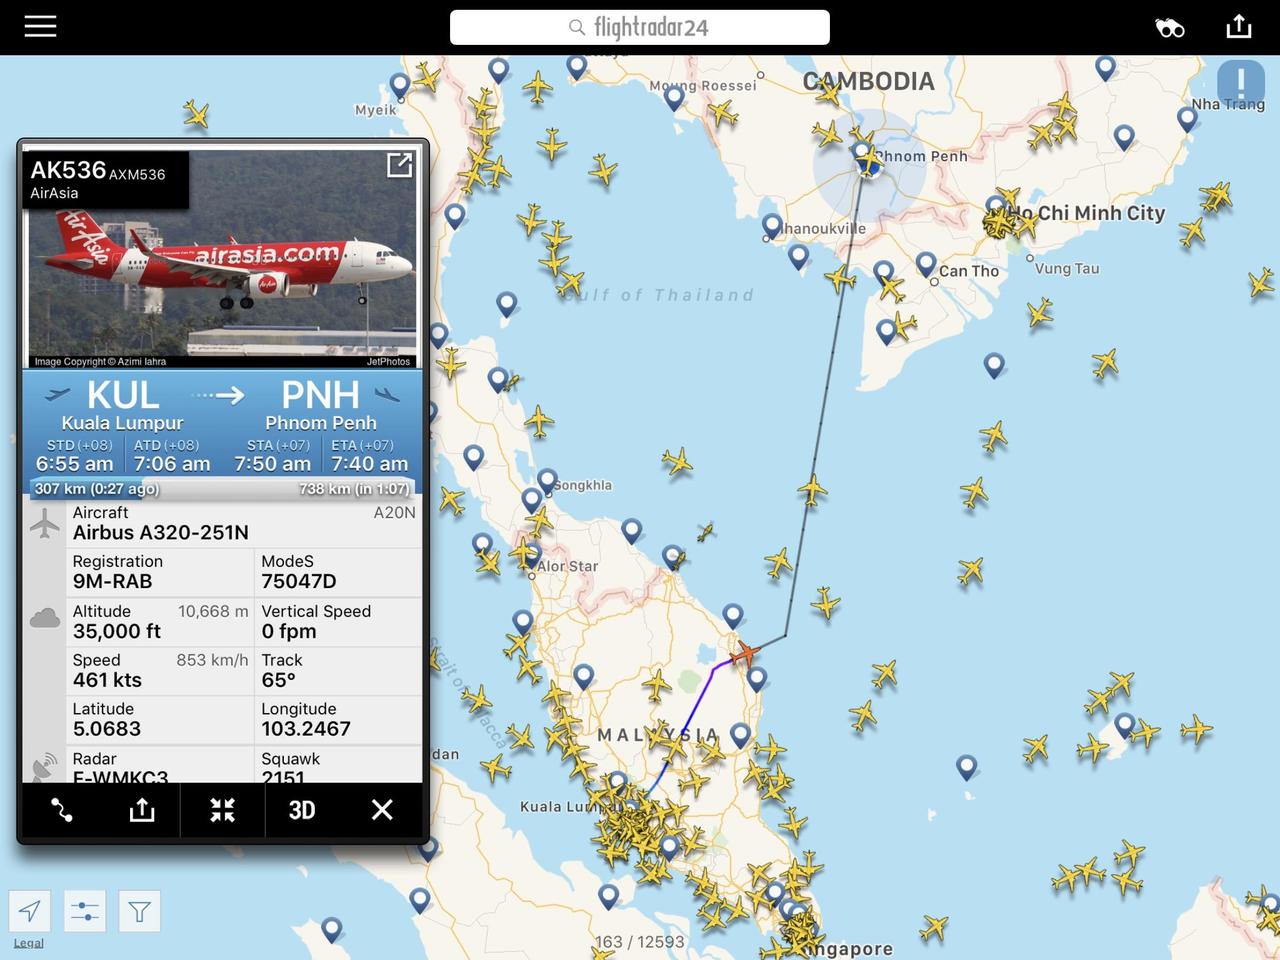The image size is (1280, 960).
Task: Open the AirAsia aircraft photo
Action: 222,260
